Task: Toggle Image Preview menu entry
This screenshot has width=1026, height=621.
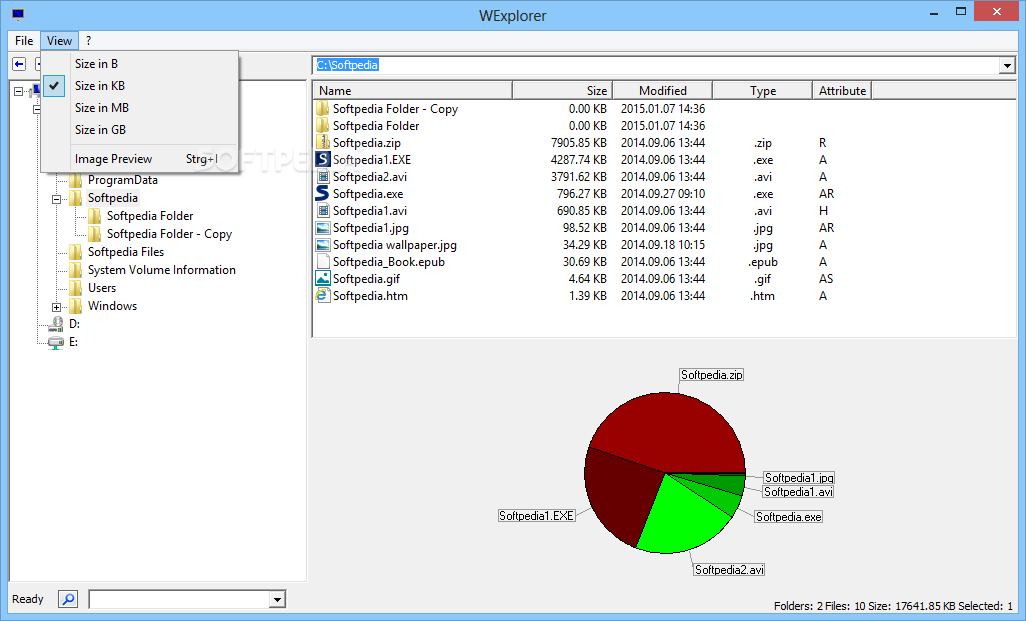Action: tap(139, 159)
